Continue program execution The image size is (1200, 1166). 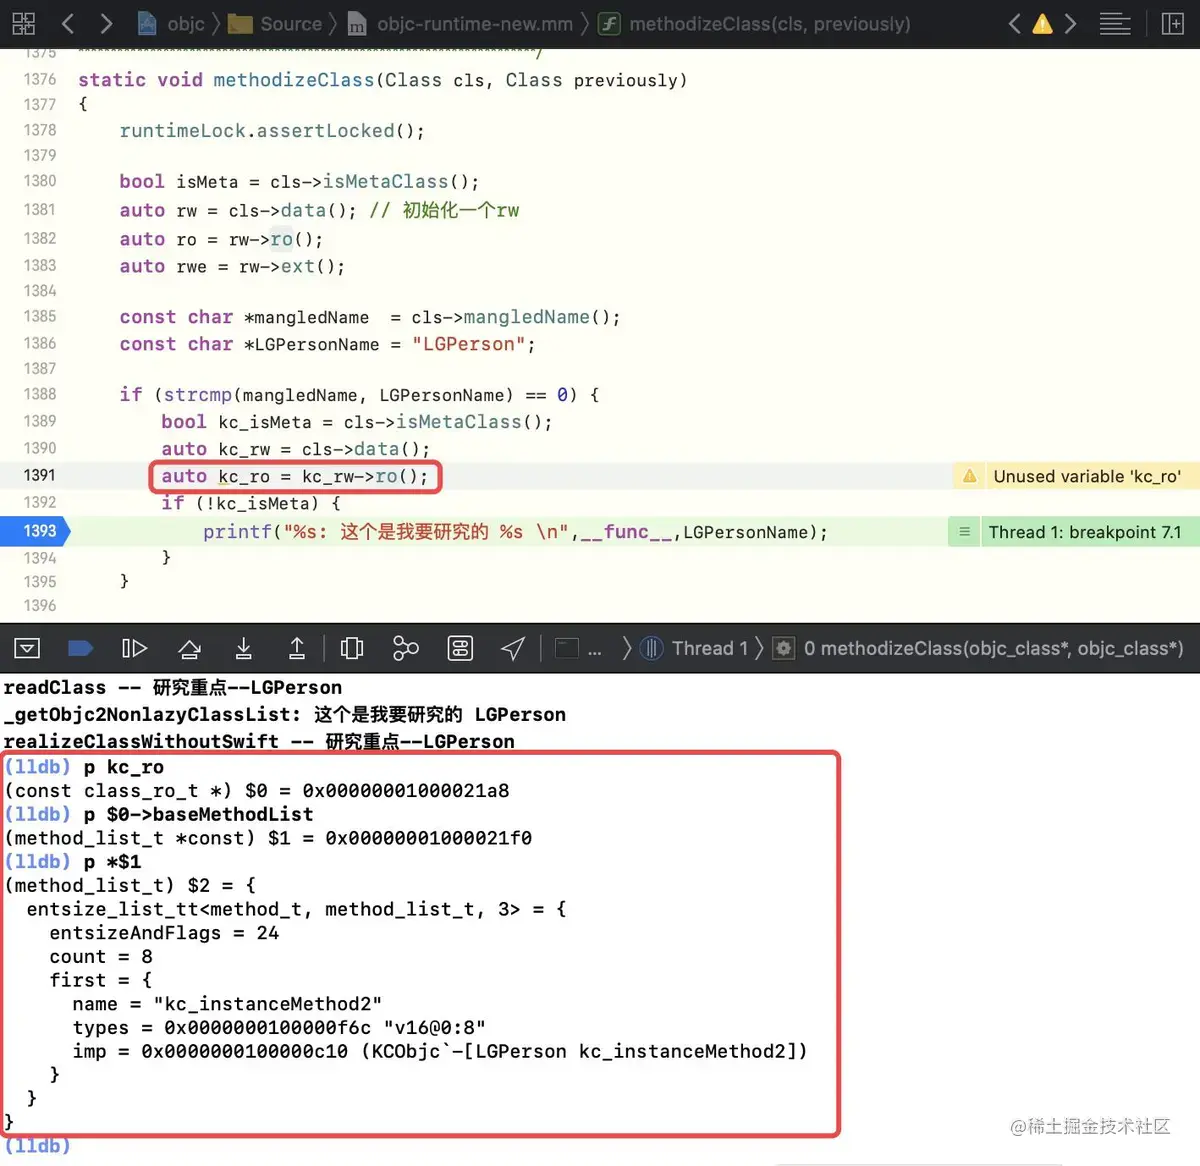pyautogui.click(x=134, y=648)
